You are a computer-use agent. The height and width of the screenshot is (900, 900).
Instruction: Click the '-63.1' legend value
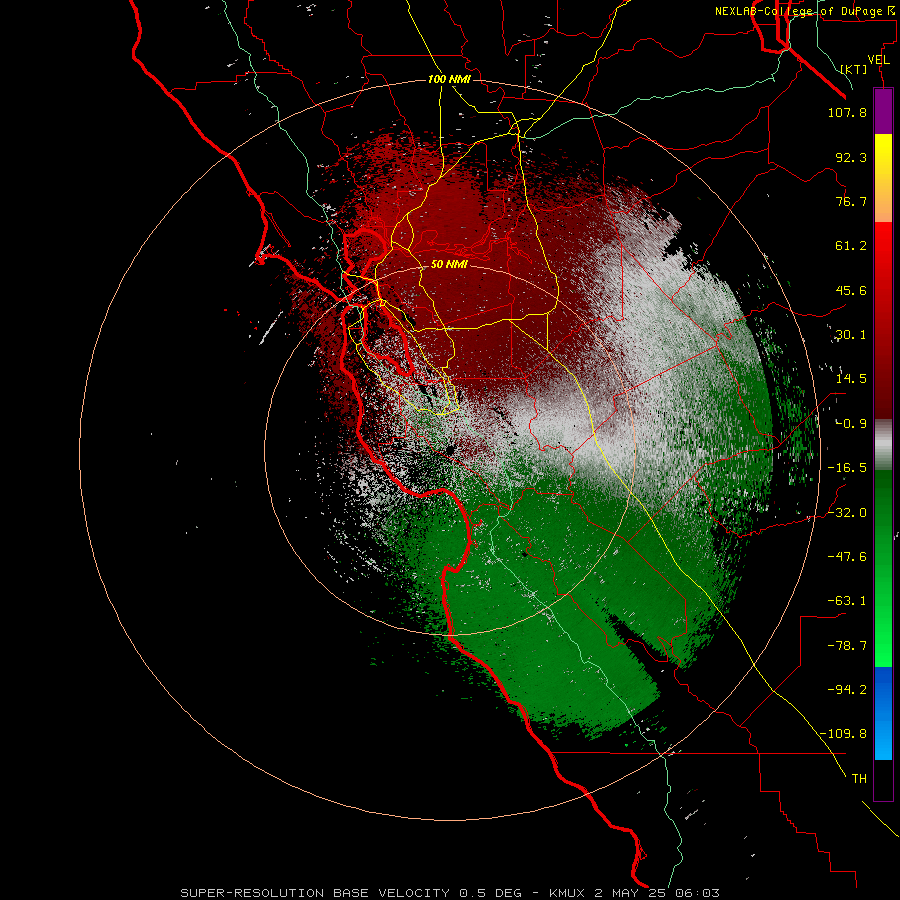[847, 601]
